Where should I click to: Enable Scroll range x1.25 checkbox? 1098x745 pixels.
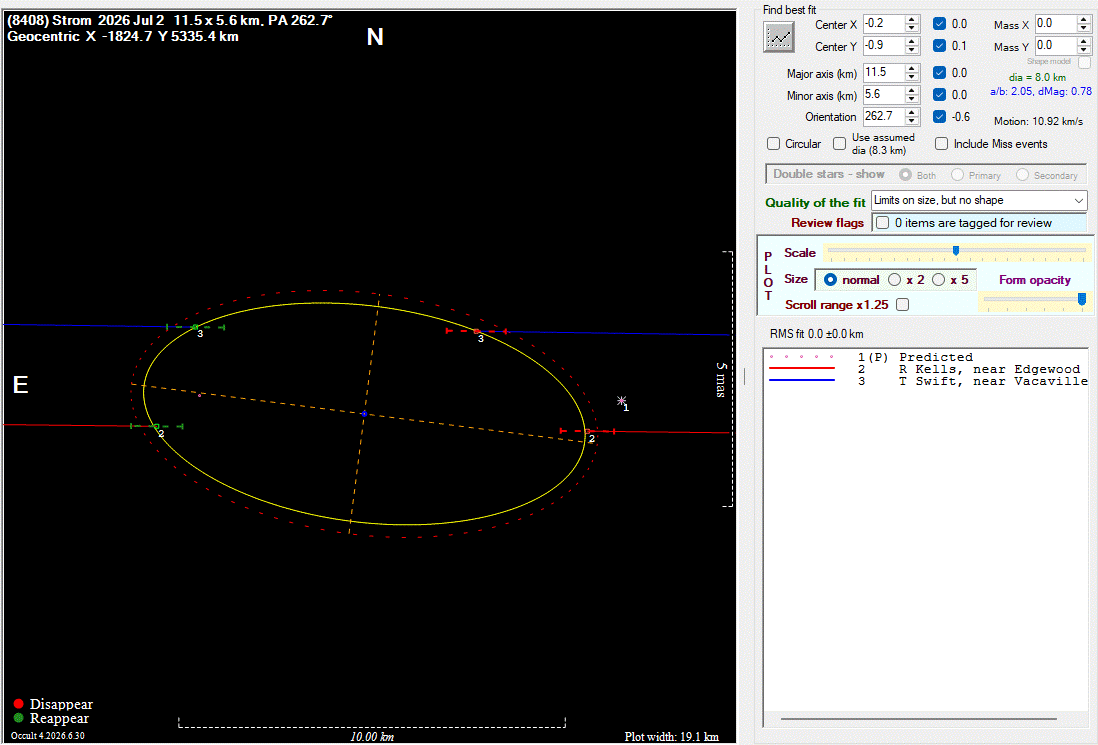point(903,305)
